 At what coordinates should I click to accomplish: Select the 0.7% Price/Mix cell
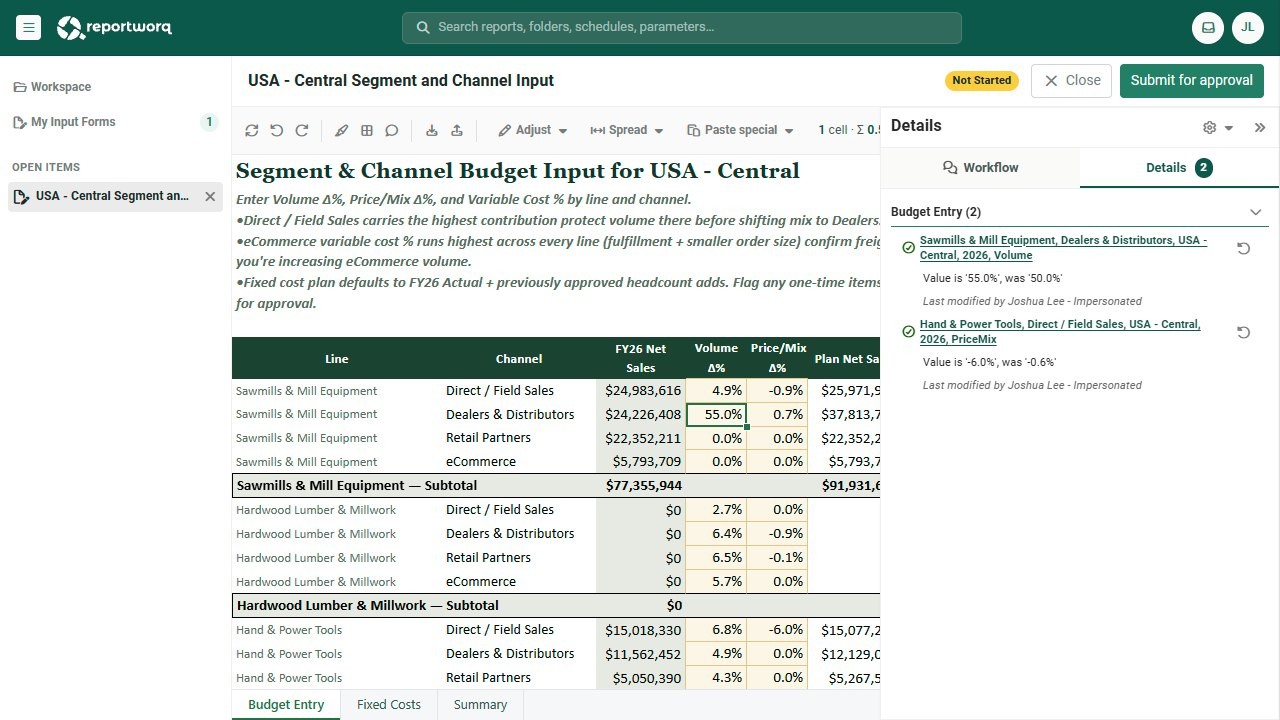tap(777, 414)
